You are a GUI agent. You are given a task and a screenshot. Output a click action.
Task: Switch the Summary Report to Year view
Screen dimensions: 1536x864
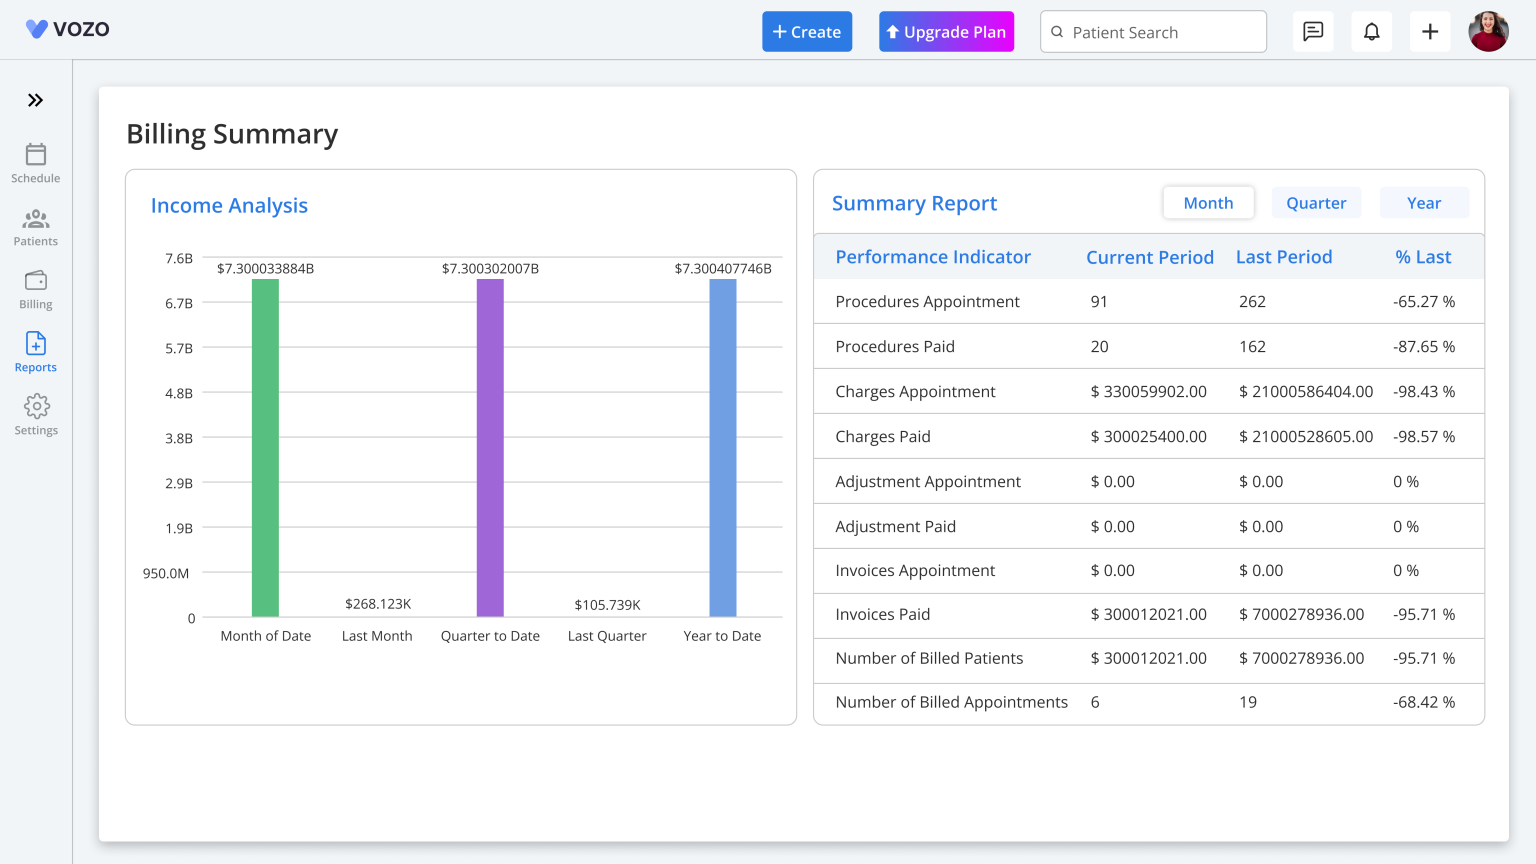pyautogui.click(x=1424, y=202)
